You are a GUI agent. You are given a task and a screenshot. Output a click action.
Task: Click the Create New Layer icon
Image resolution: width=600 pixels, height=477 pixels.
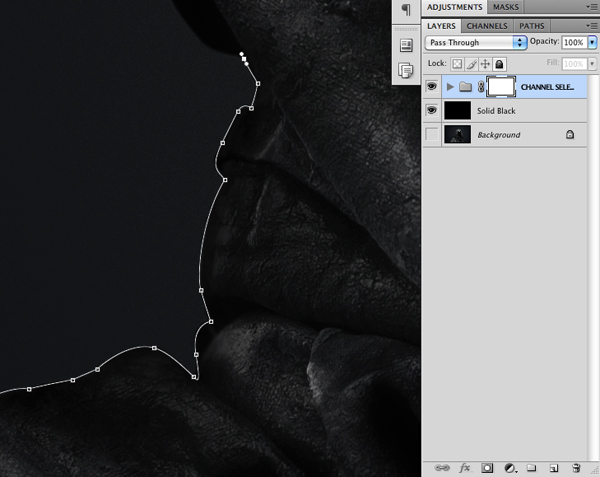(x=553, y=467)
